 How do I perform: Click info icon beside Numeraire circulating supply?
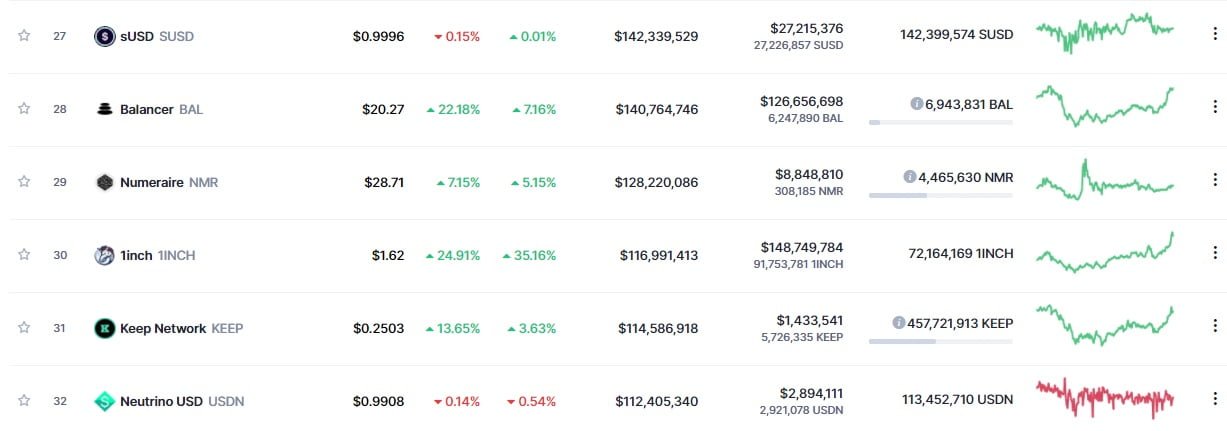(909, 177)
